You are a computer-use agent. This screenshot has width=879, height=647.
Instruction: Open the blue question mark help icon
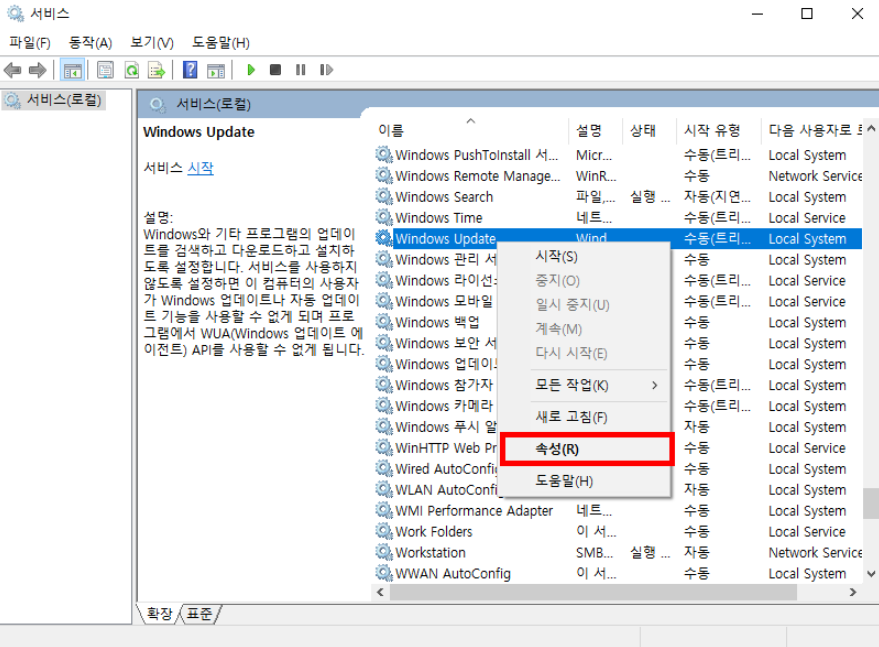190,70
